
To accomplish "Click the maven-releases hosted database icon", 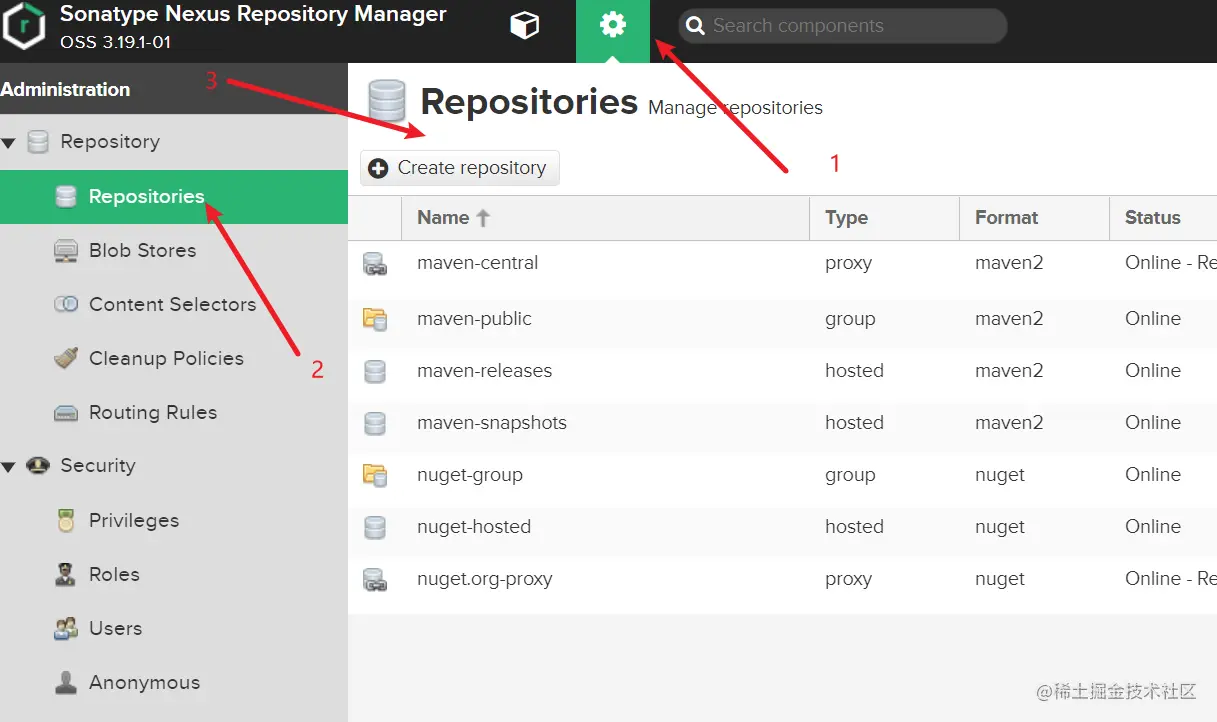I will [x=375, y=372].
